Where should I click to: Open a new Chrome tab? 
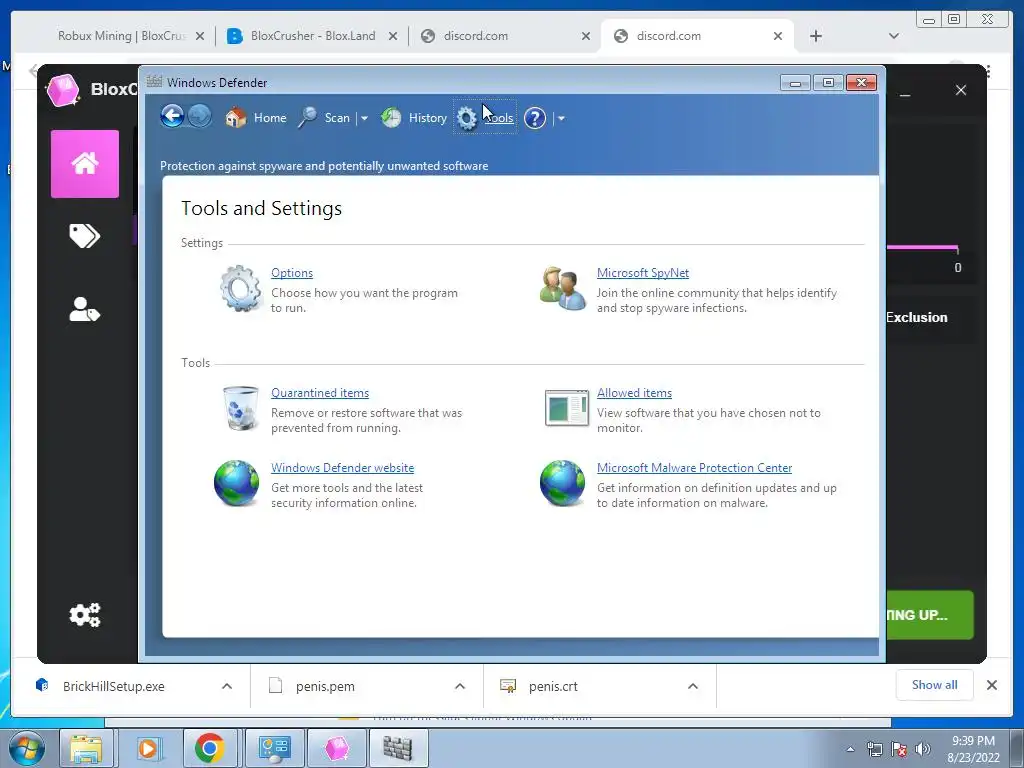point(816,36)
